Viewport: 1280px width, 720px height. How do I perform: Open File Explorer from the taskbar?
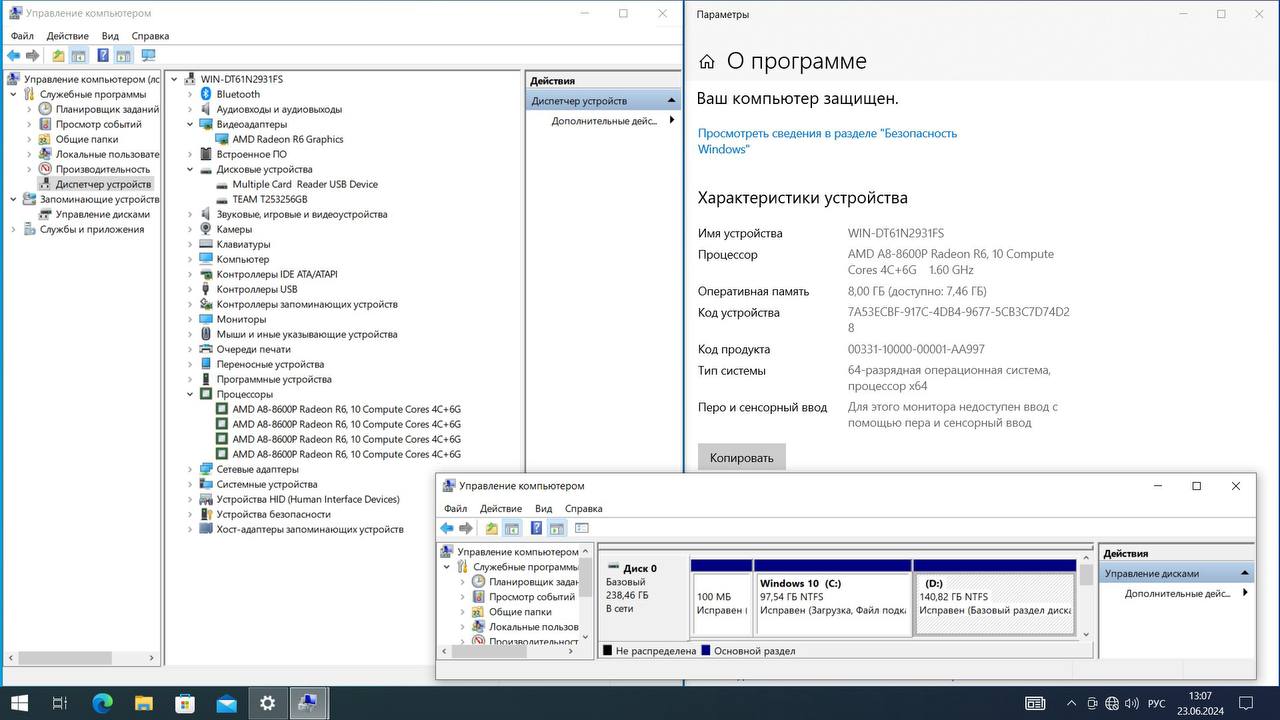point(144,703)
